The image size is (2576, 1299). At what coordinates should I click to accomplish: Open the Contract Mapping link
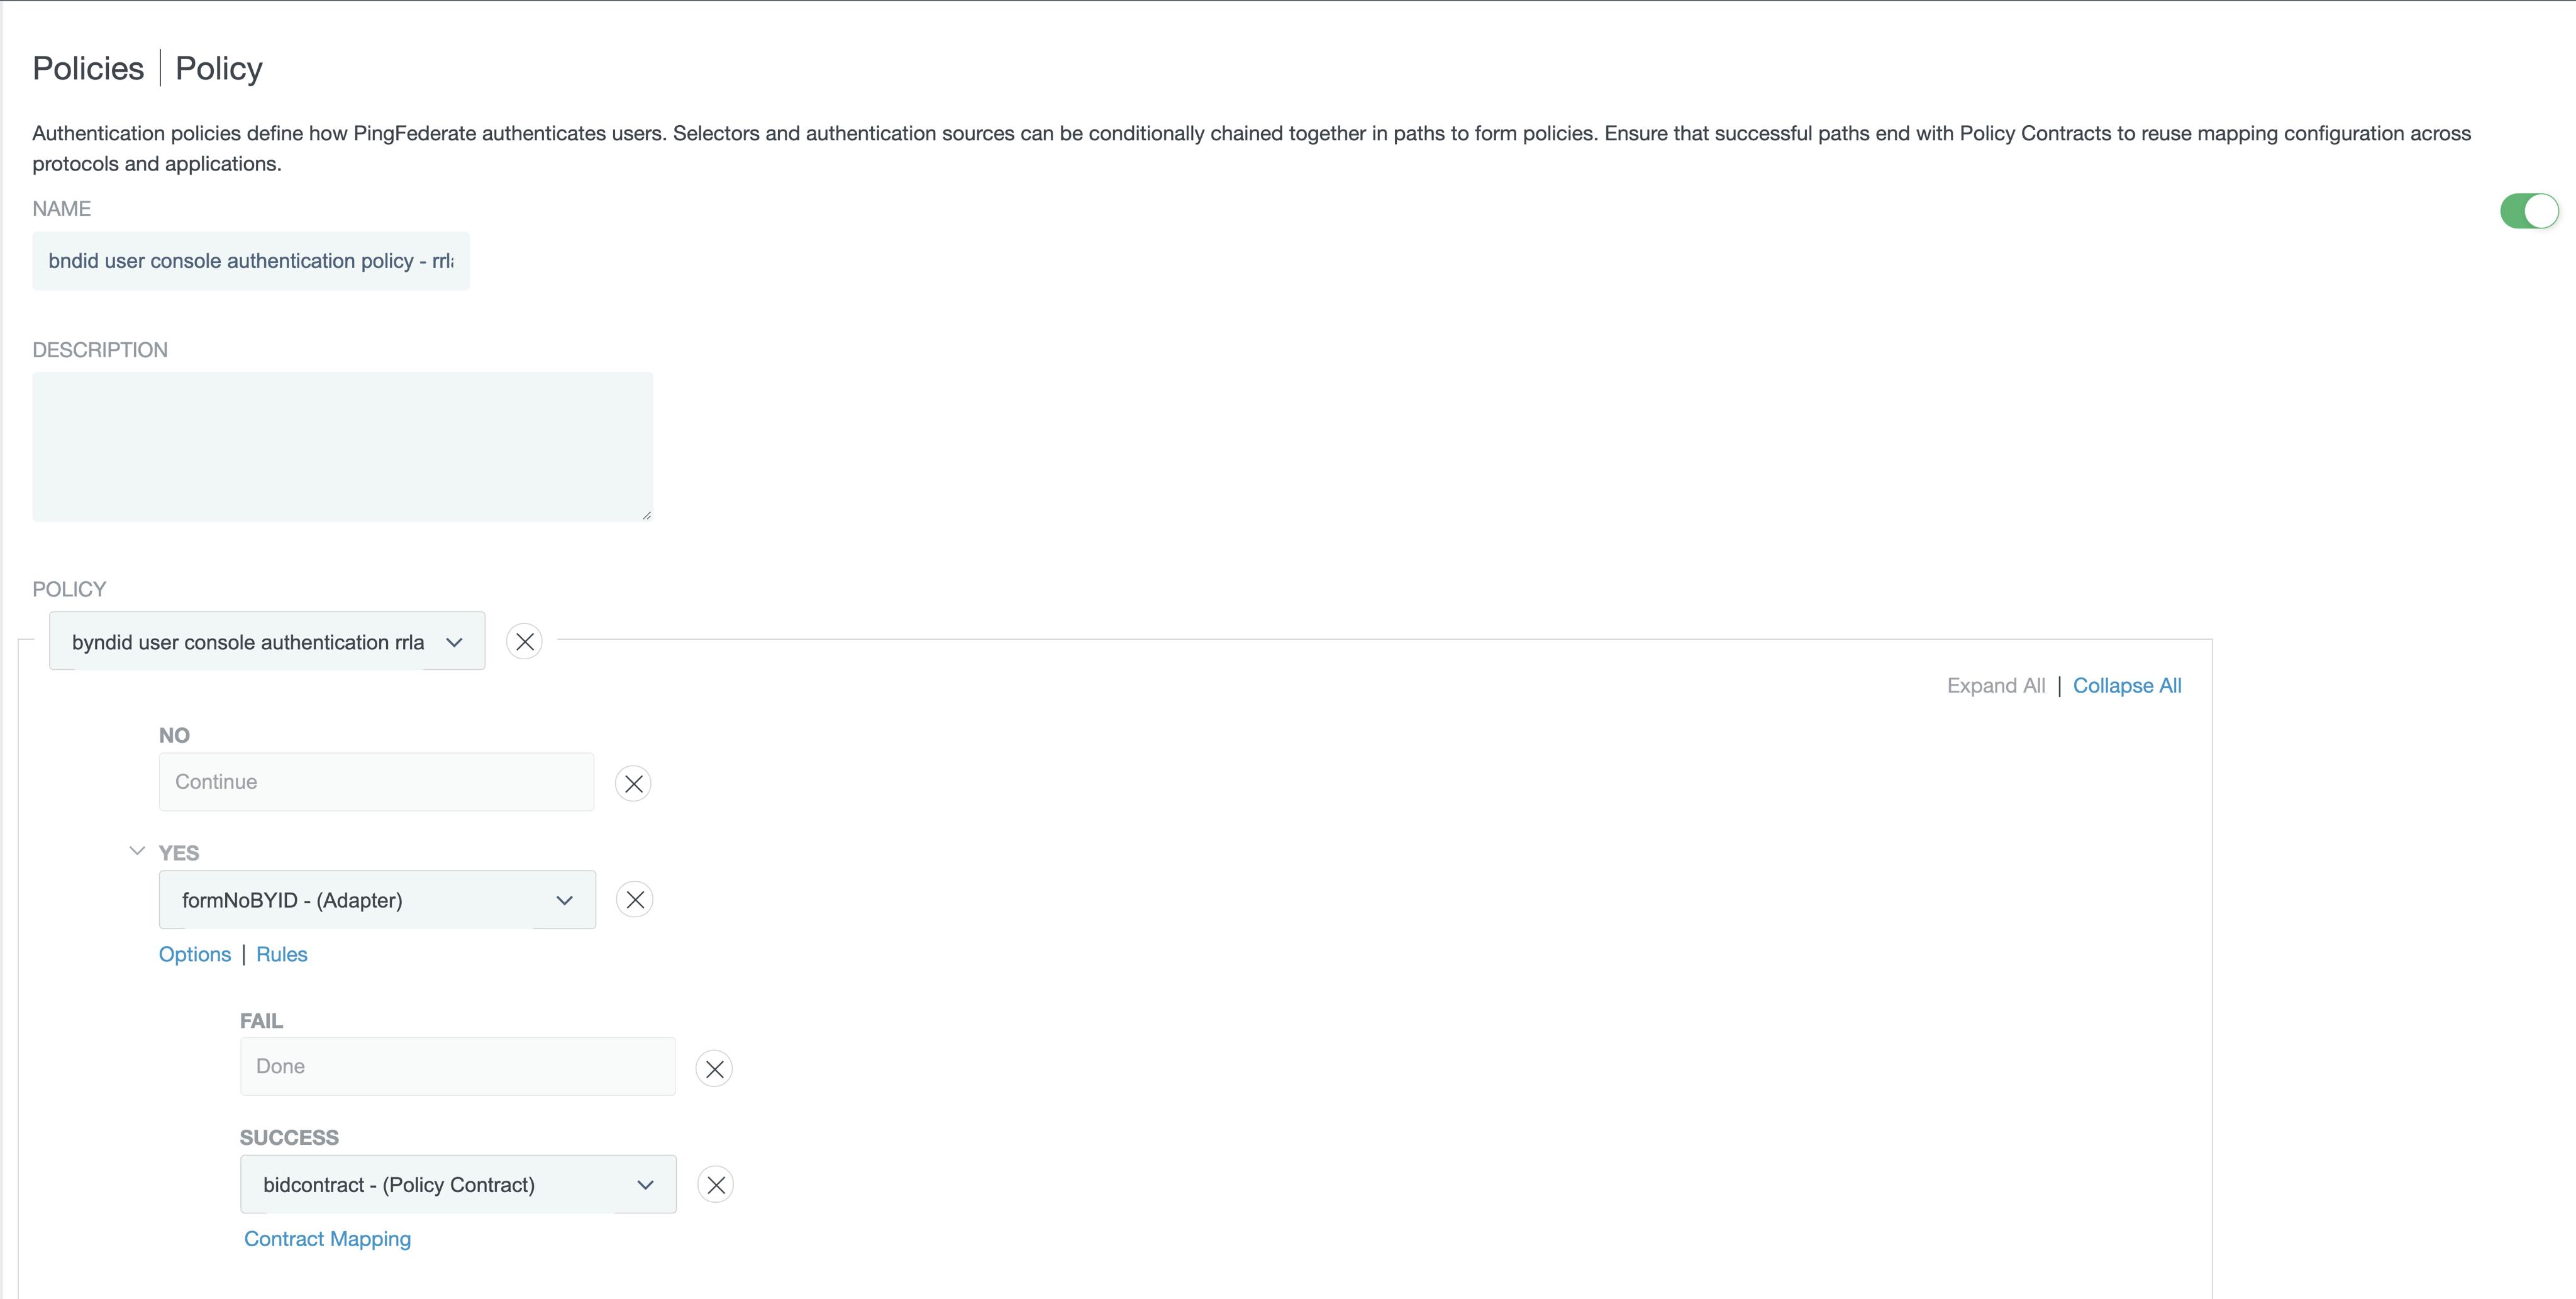pos(327,1239)
